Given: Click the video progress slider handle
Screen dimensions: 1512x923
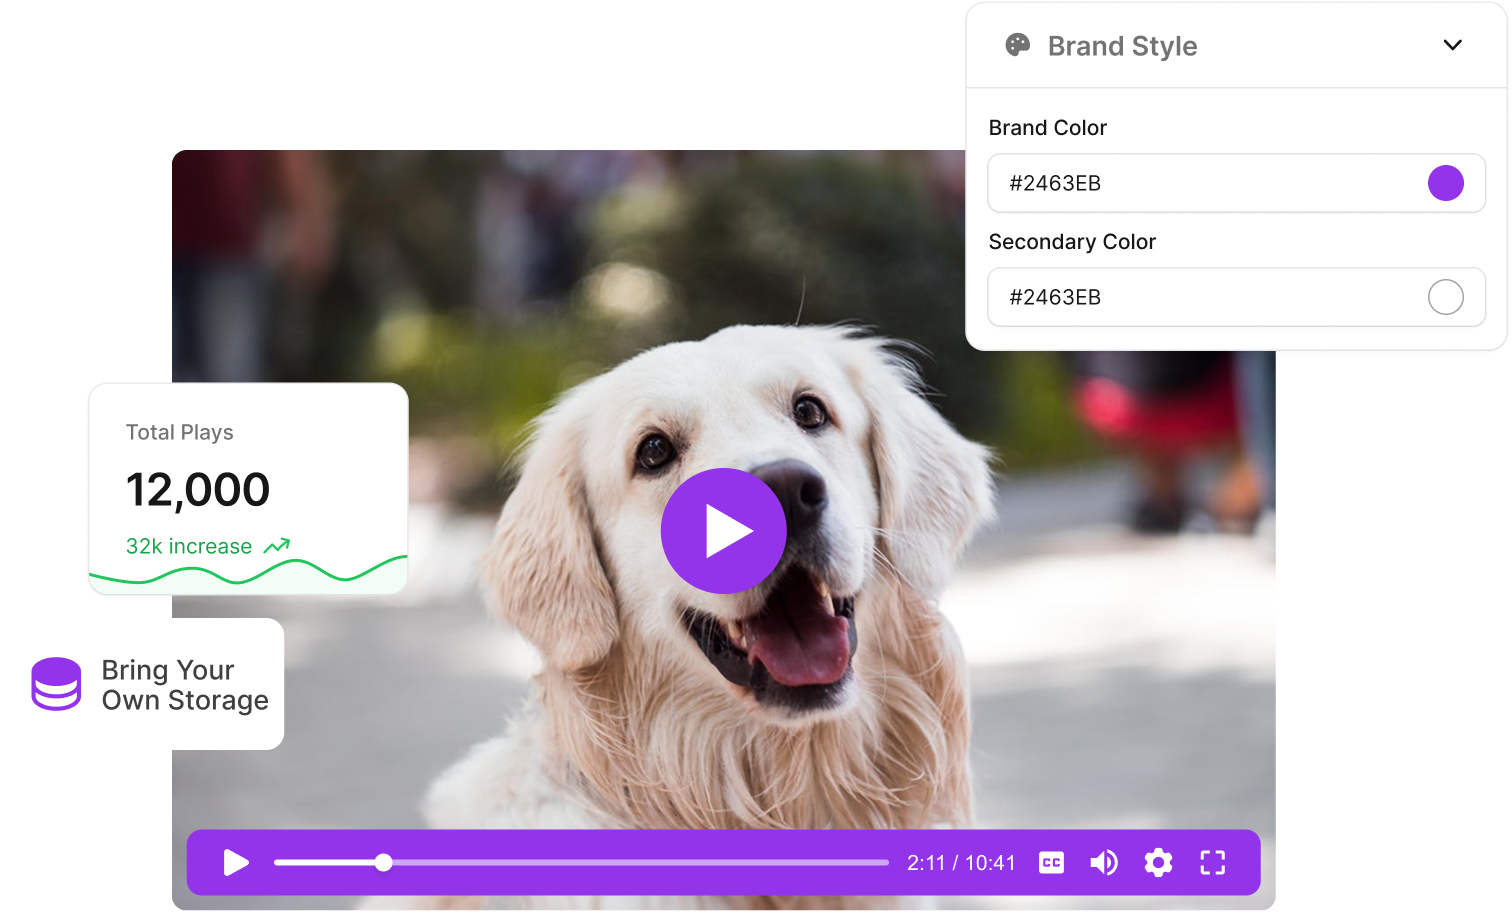Looking at the screenshot, I should 383,863.
